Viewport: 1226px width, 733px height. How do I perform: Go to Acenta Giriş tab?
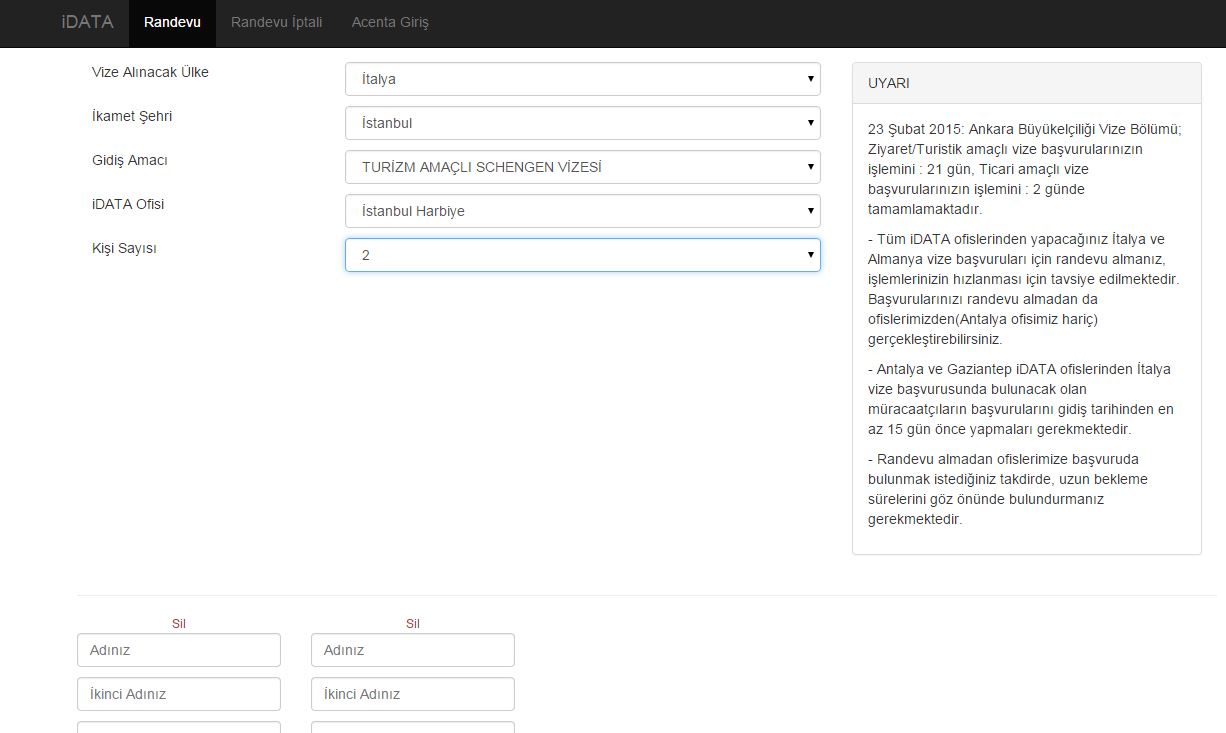(x=390, y=22)
